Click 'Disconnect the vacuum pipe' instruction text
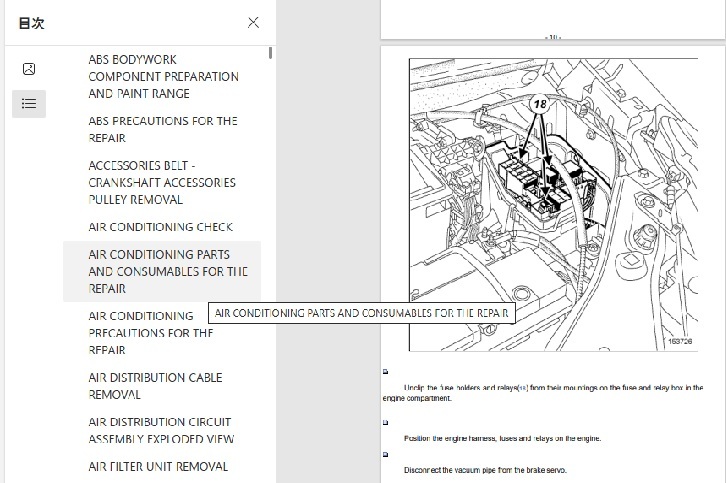The image size is (726, 483). (485, 470)
